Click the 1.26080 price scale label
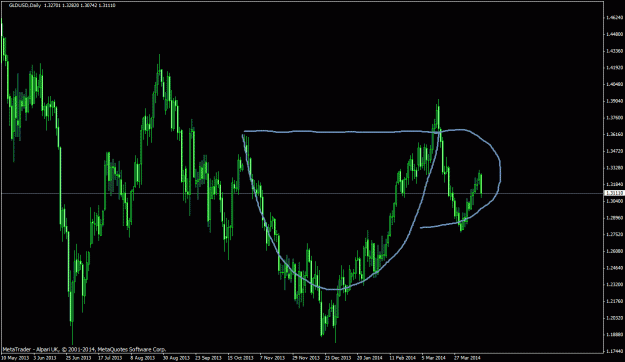The width and height of the screenshot is (625, 362). [x=614, y=251]
